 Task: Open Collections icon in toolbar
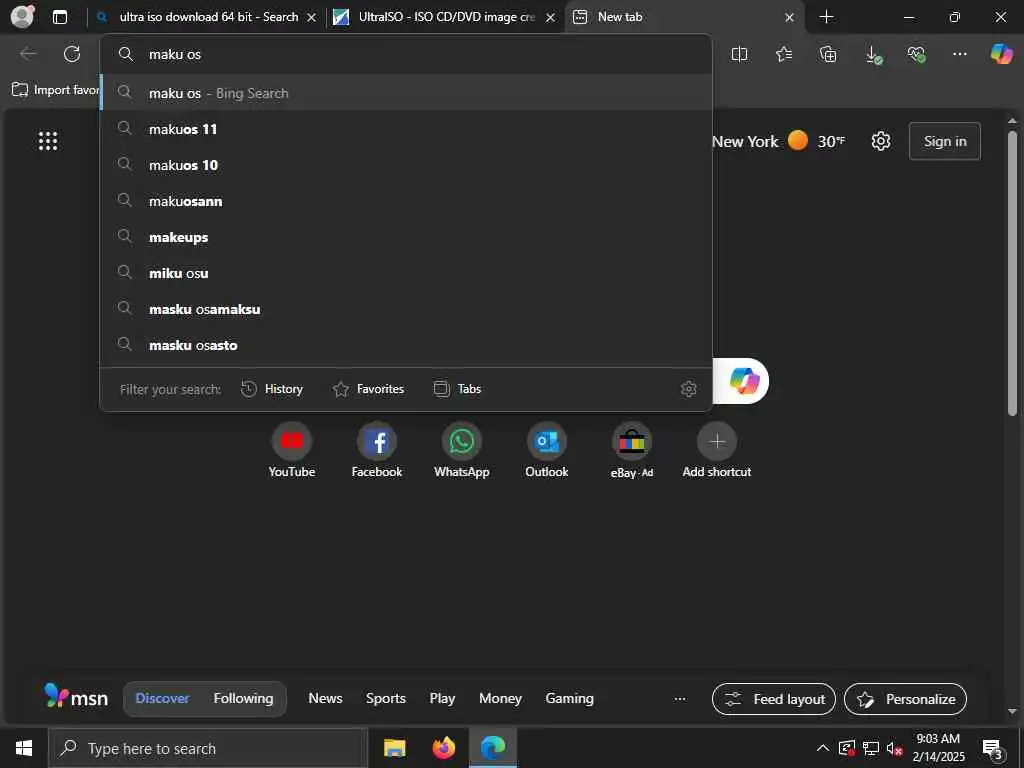[827, 54]
